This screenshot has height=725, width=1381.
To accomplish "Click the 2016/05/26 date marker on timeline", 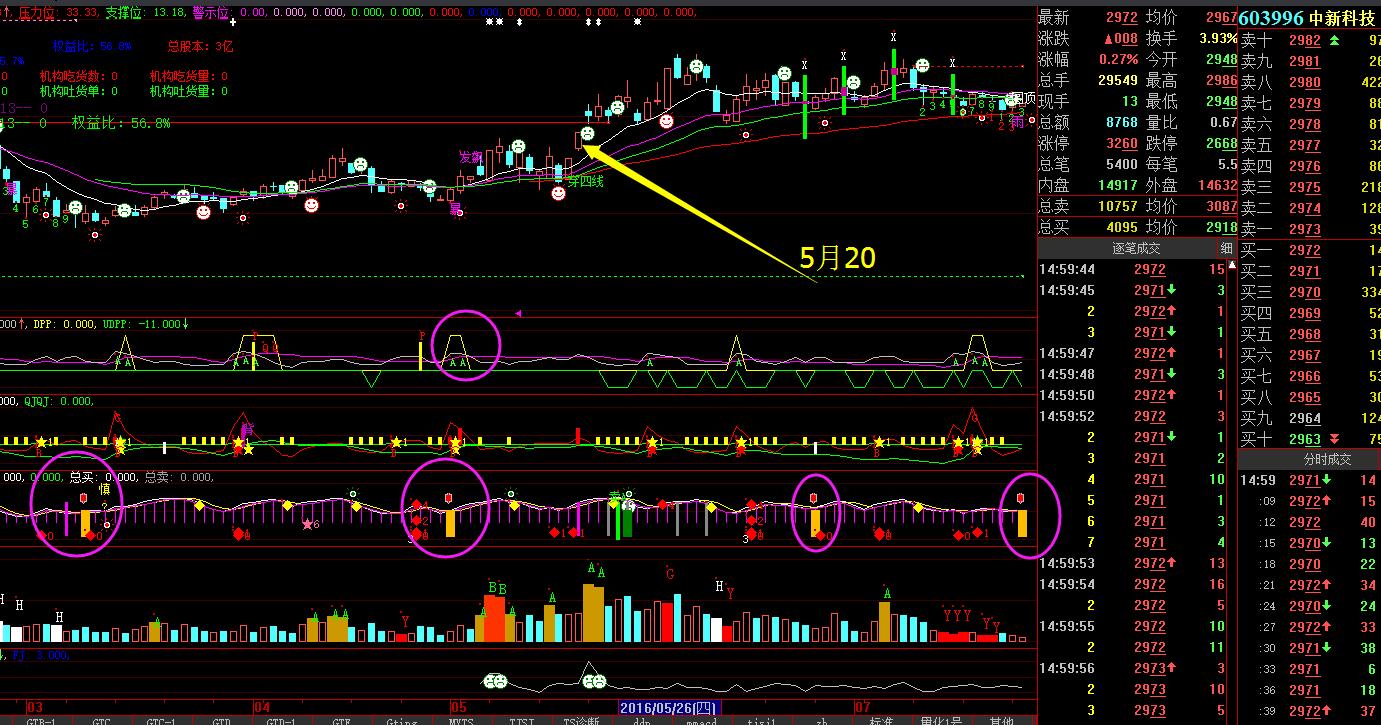I will pos(669,708).
